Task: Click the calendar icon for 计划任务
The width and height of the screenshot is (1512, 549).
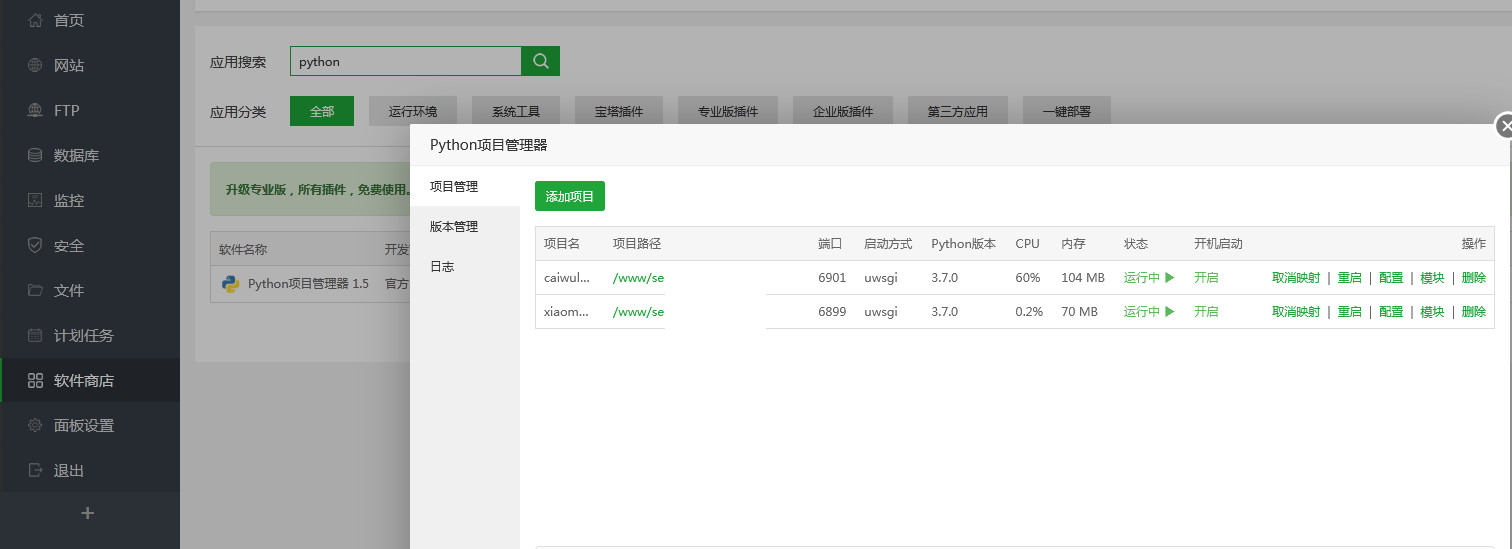Action: (x=35, y=335)
